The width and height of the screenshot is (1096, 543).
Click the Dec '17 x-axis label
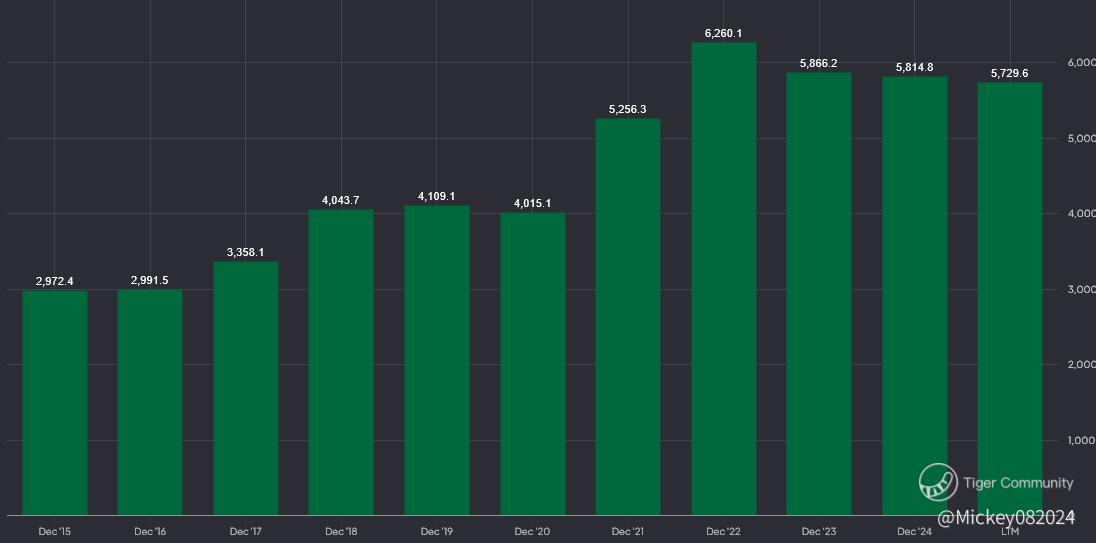pos(246,531)
